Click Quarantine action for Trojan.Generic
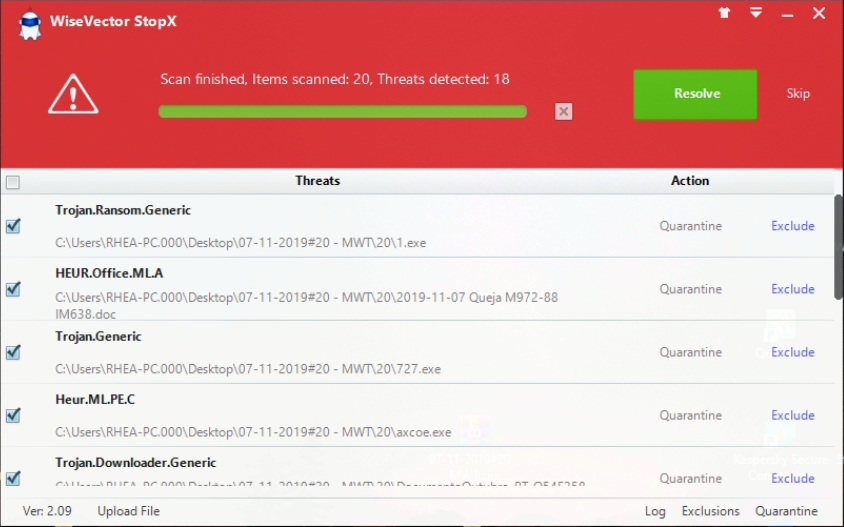 [x=691, y=352]
